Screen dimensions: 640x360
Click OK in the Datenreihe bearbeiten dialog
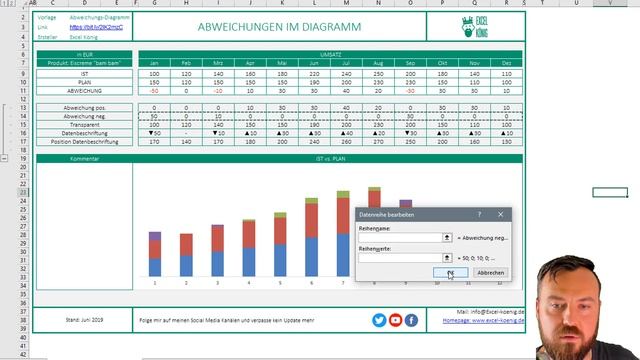click(450, 273)
